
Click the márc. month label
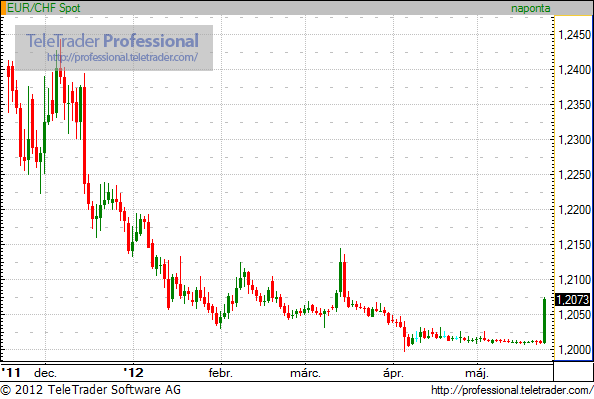pyautogui.click(x=305, y=373)
